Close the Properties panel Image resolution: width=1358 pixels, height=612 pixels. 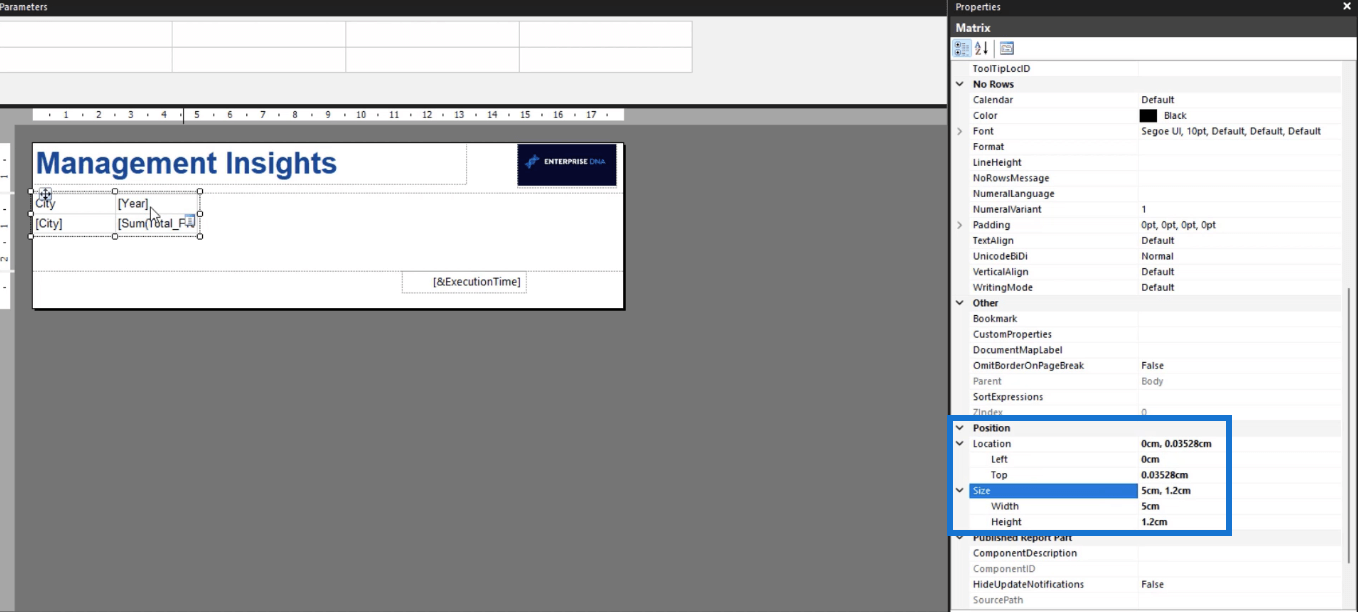[x=1346, y=7]
